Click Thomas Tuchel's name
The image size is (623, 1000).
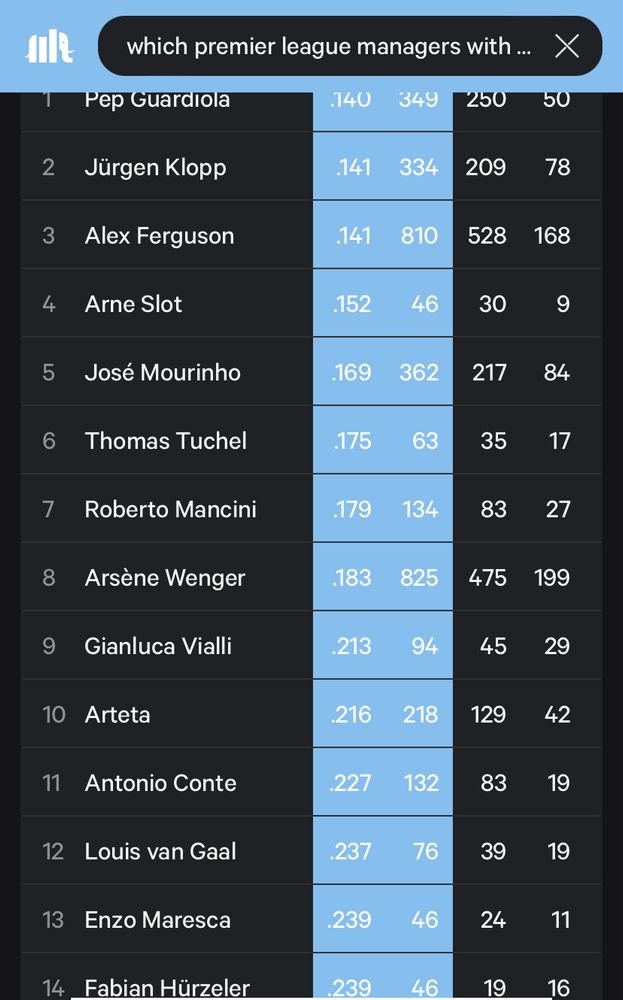(x=166, y=441)
